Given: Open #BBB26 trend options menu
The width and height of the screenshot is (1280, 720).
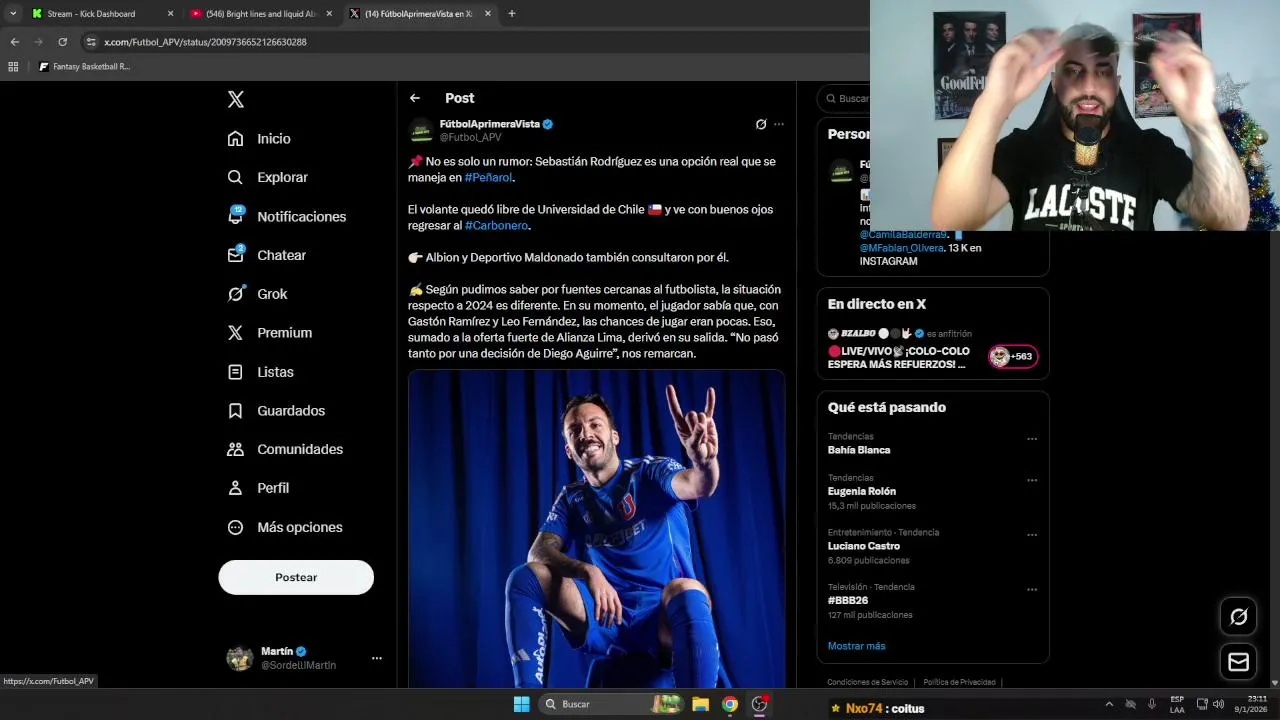Looking at the screenshot, I should (1032, 590).
